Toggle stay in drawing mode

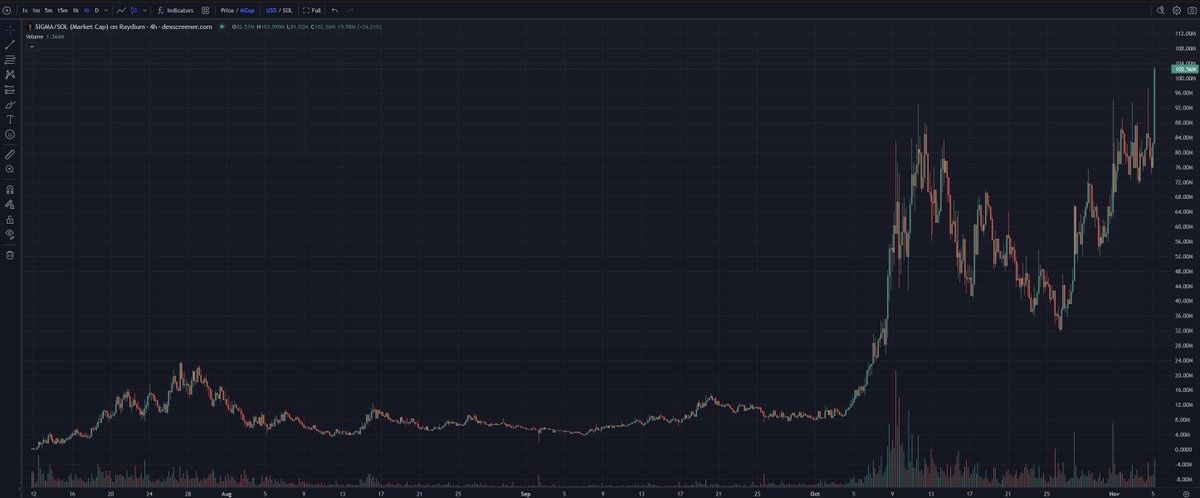(x=10, y=204)
